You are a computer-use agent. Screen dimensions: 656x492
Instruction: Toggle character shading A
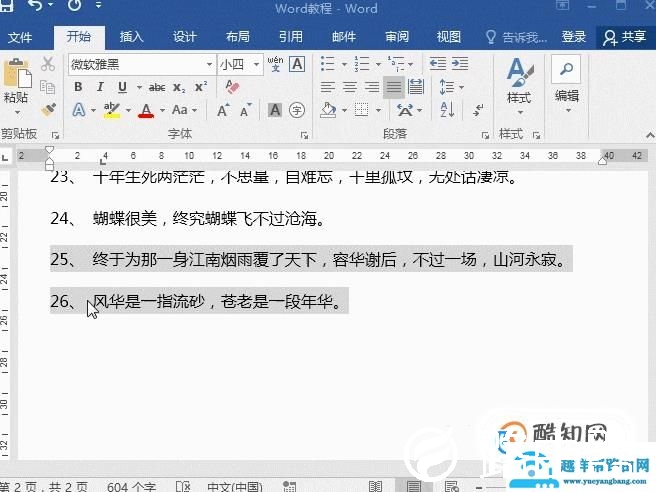(274, 110)
